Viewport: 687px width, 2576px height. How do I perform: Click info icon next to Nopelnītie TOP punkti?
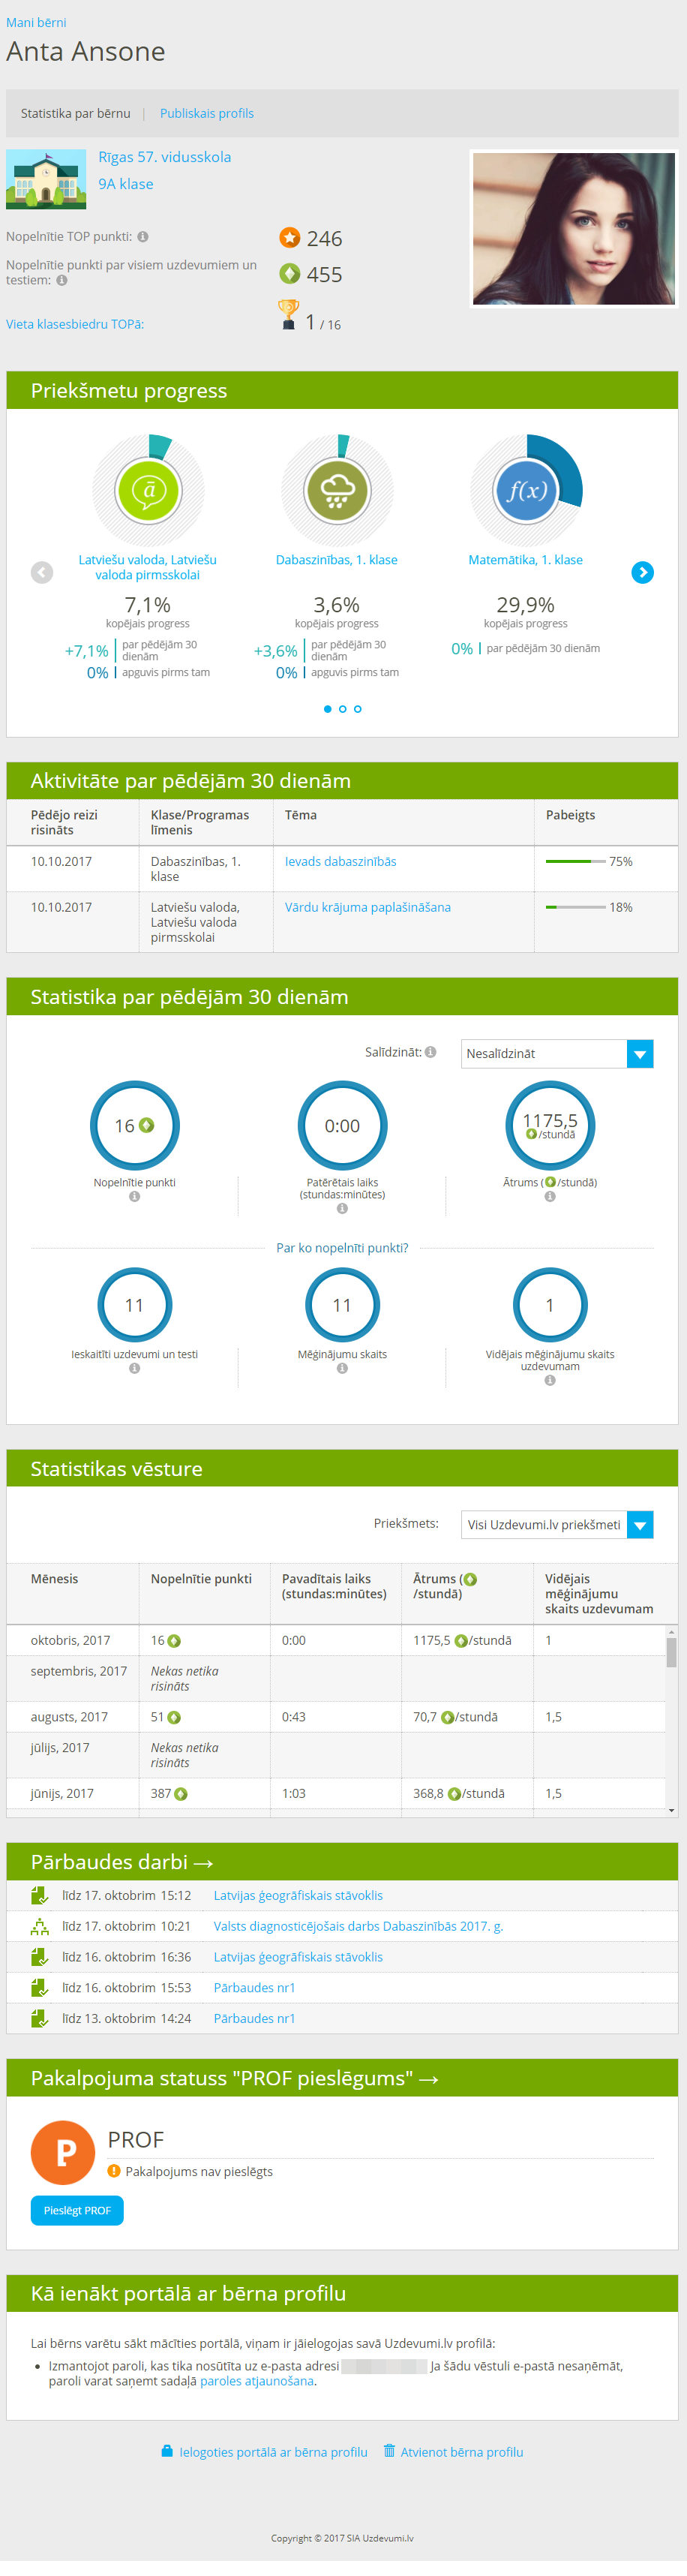coord(143,237)
